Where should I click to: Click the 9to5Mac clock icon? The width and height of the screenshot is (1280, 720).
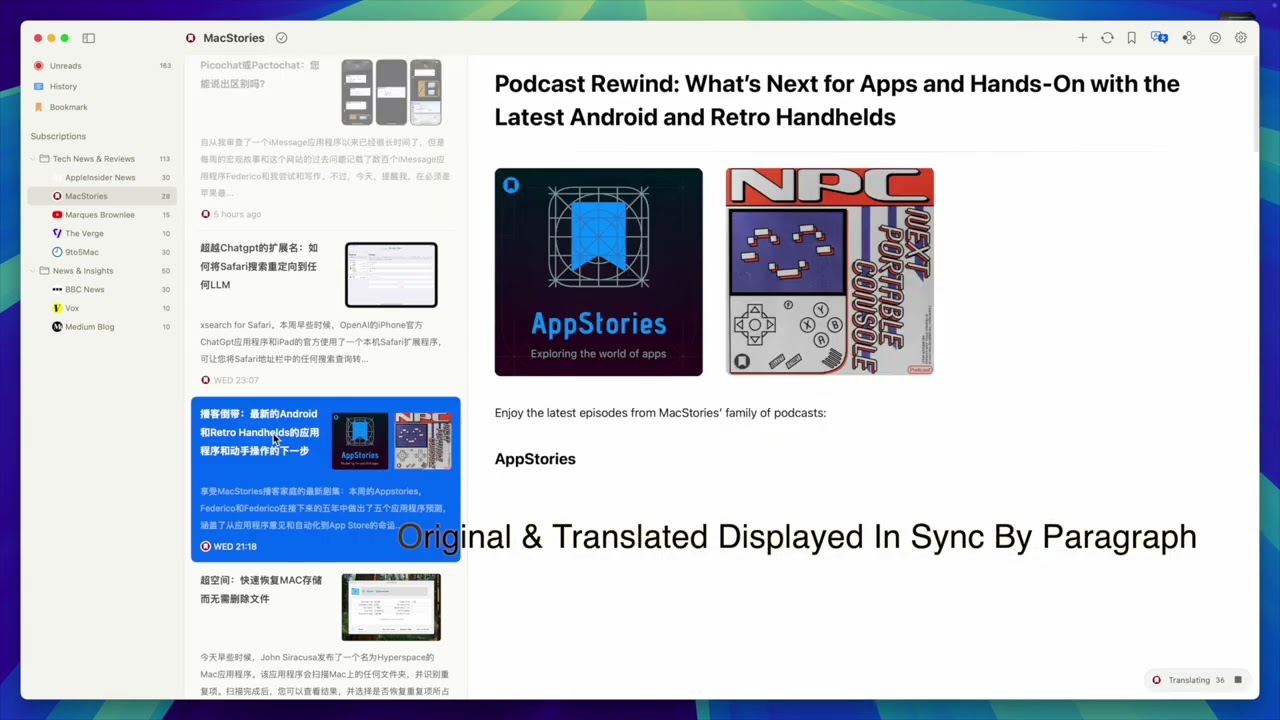(x=57, y=252)
